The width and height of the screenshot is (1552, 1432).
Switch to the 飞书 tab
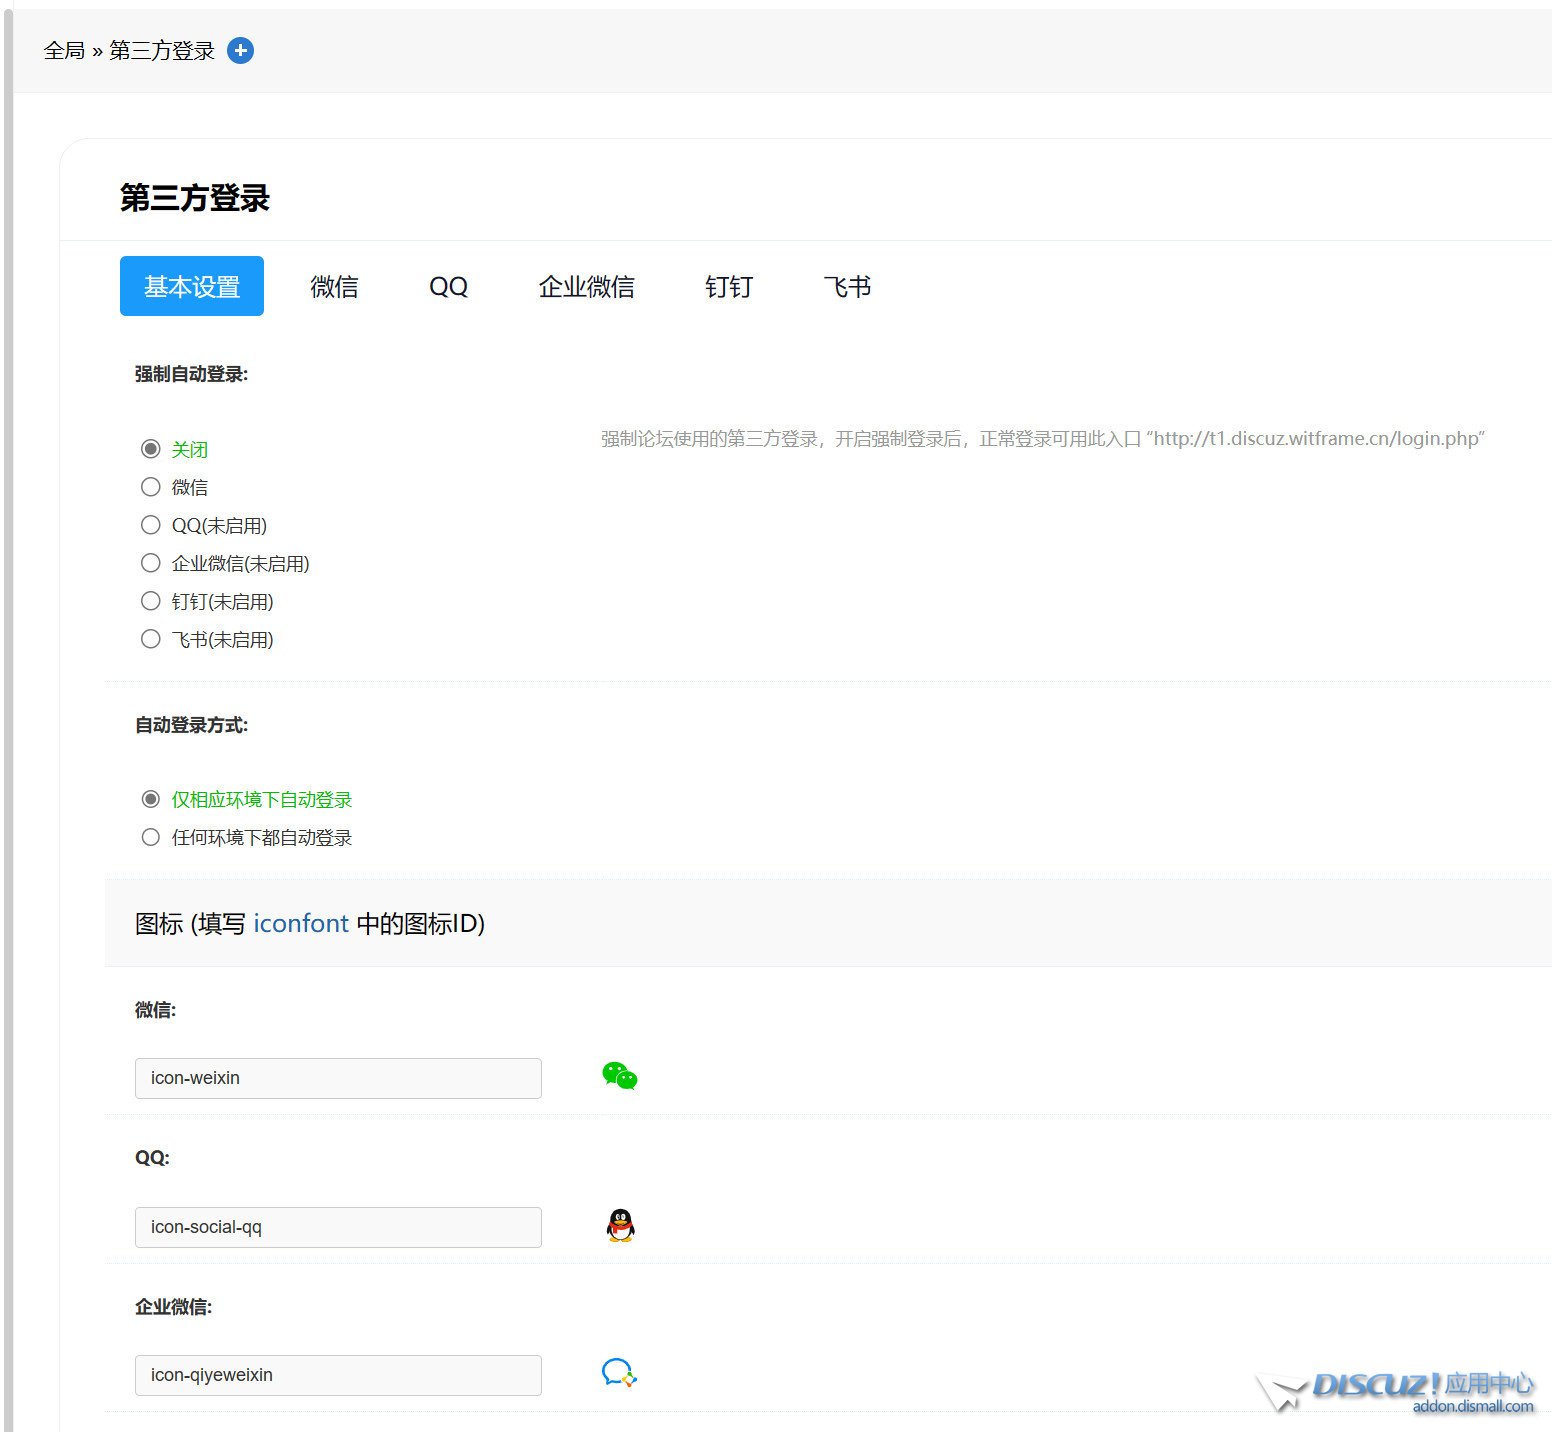click(x=846, y=287)
